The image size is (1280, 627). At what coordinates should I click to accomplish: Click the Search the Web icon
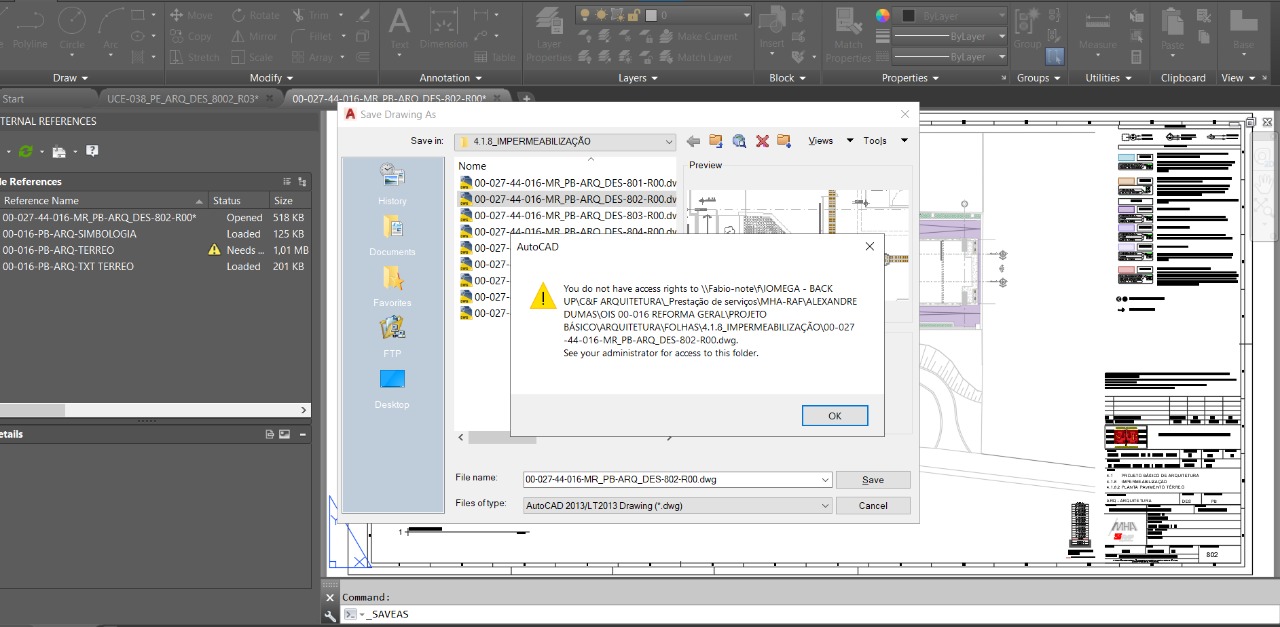(x=739, y=141)
